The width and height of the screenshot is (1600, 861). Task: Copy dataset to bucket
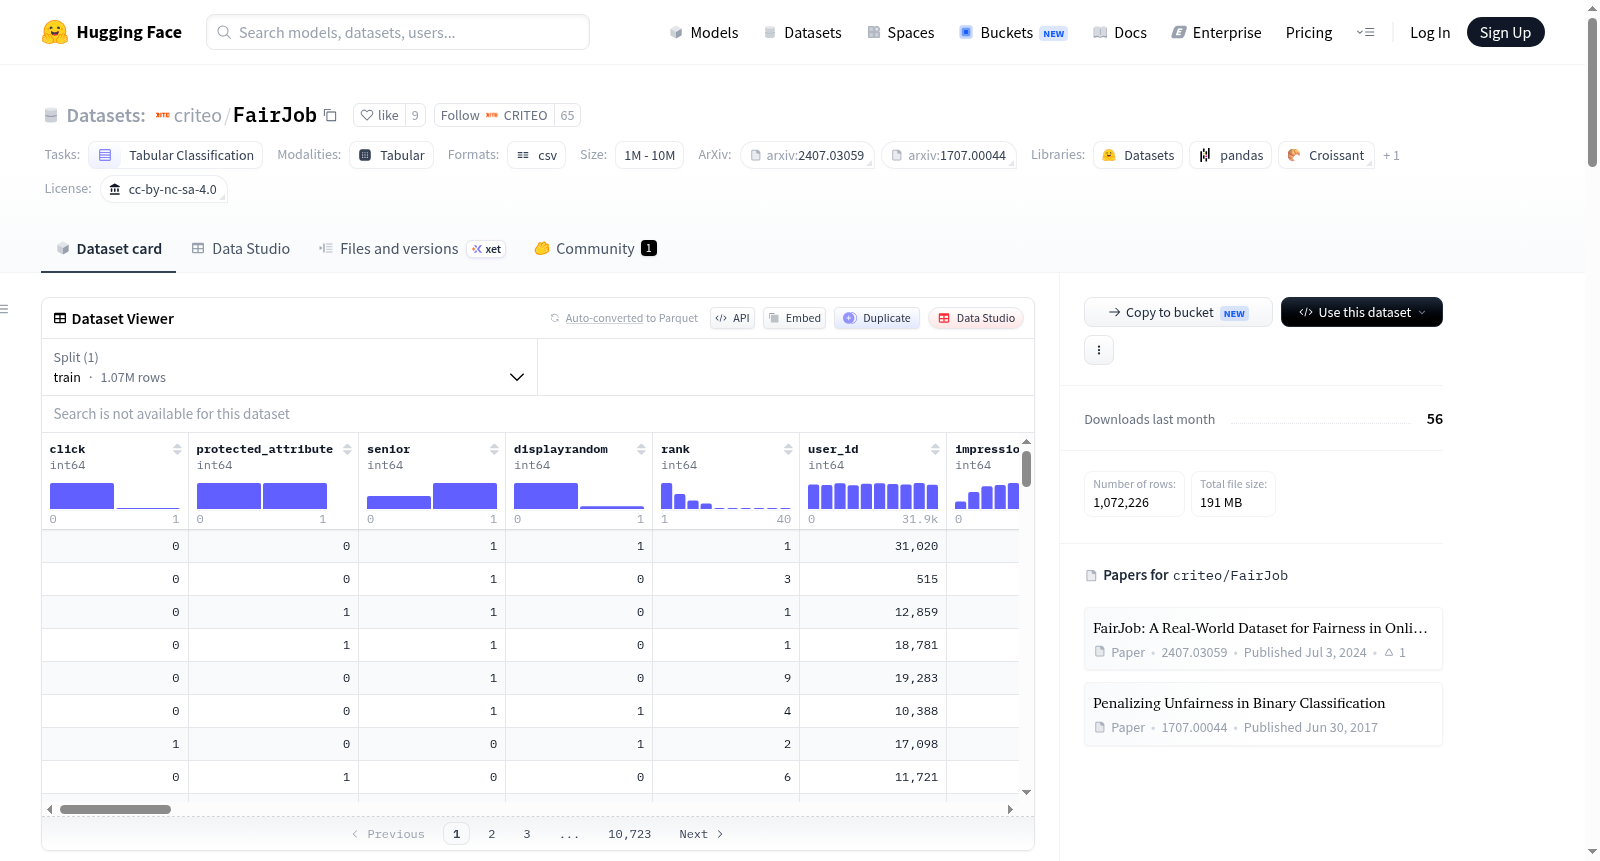(1178, 312)
